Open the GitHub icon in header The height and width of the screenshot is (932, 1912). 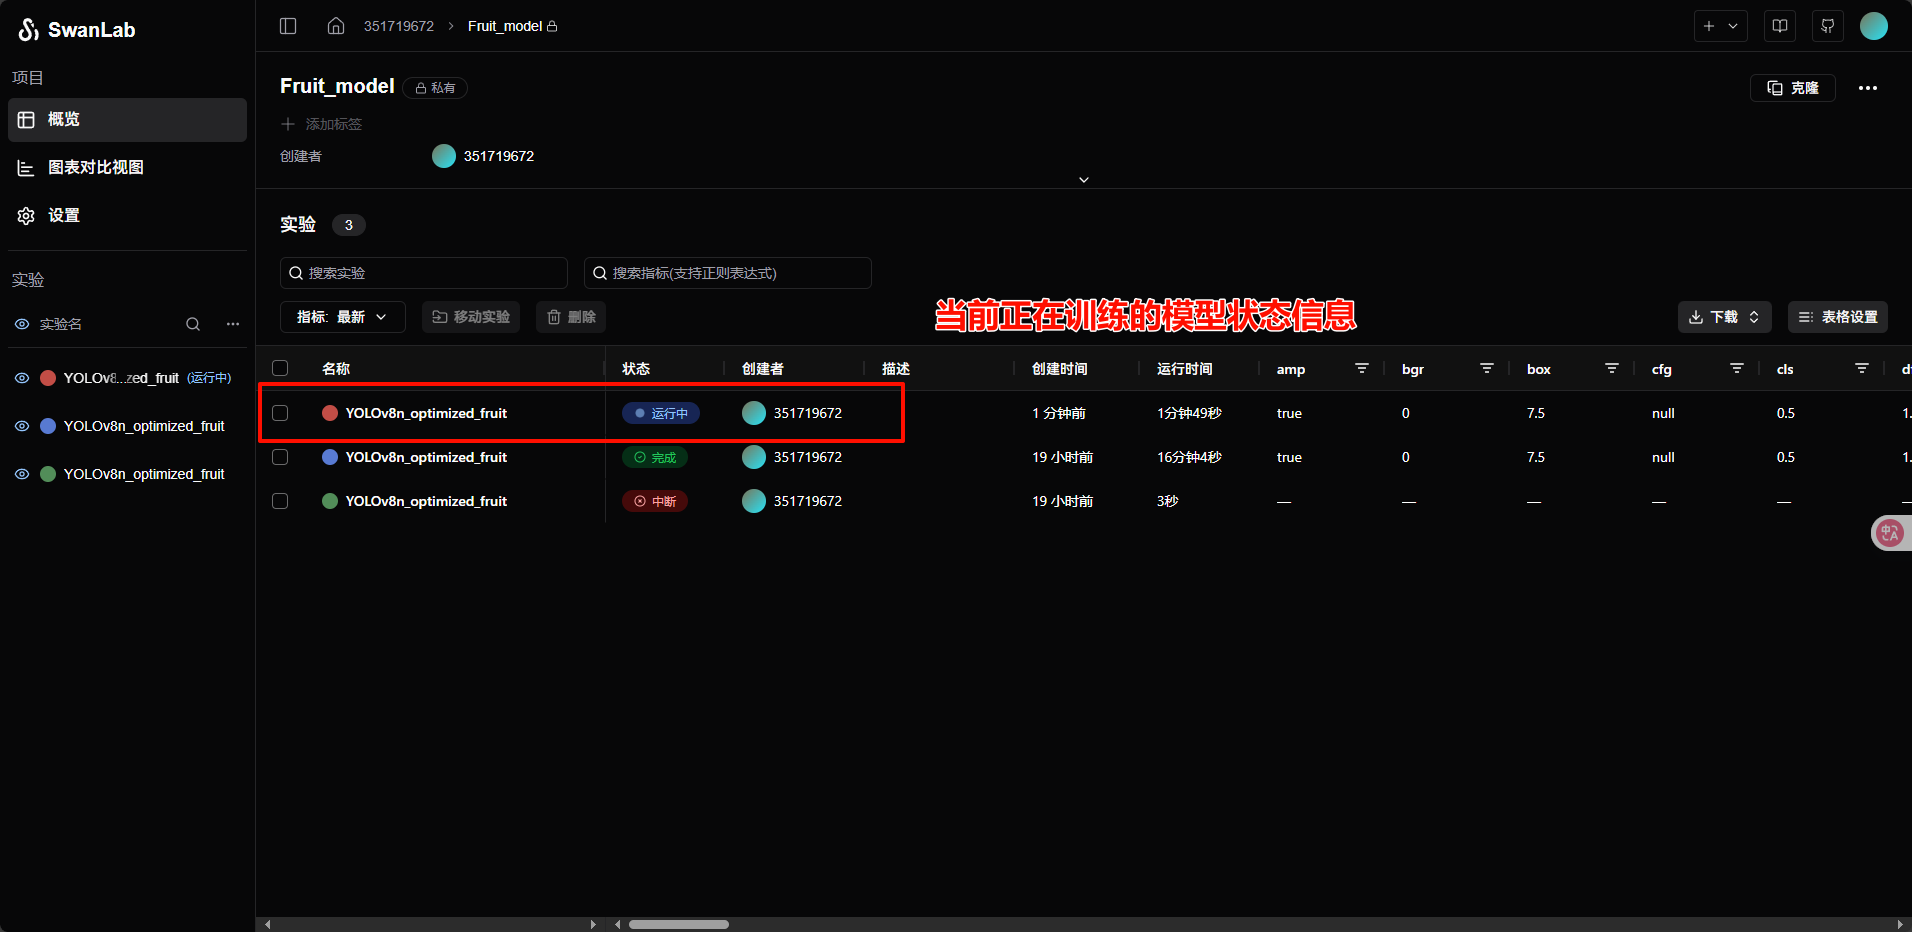coord(1828,26)
